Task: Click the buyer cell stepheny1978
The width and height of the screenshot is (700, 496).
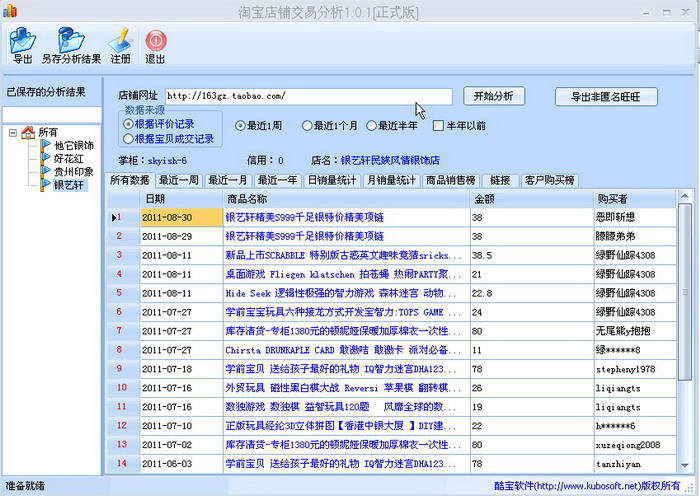Action: (636, 369)
